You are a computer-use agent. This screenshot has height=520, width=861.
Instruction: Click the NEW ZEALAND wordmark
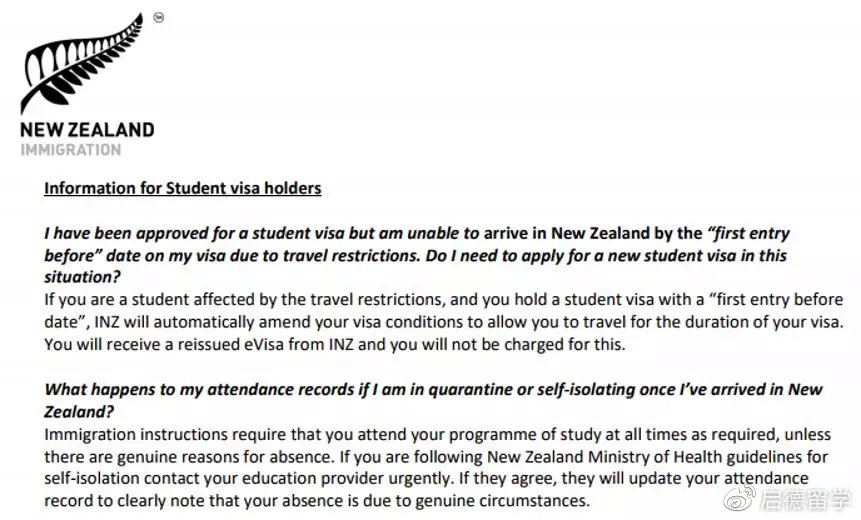point(87,130)
